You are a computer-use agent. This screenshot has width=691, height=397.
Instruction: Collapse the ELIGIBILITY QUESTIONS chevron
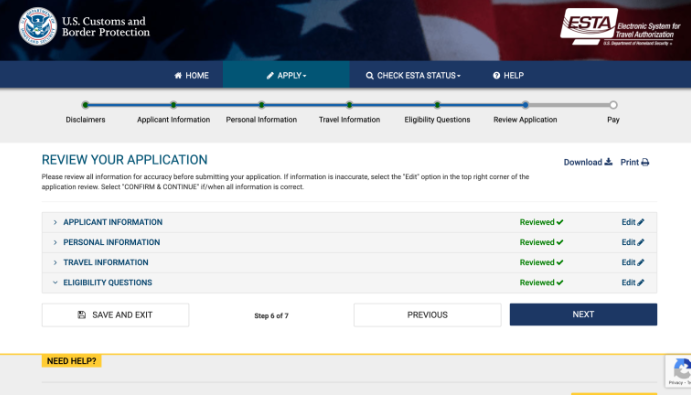click(x=55, y=282)
